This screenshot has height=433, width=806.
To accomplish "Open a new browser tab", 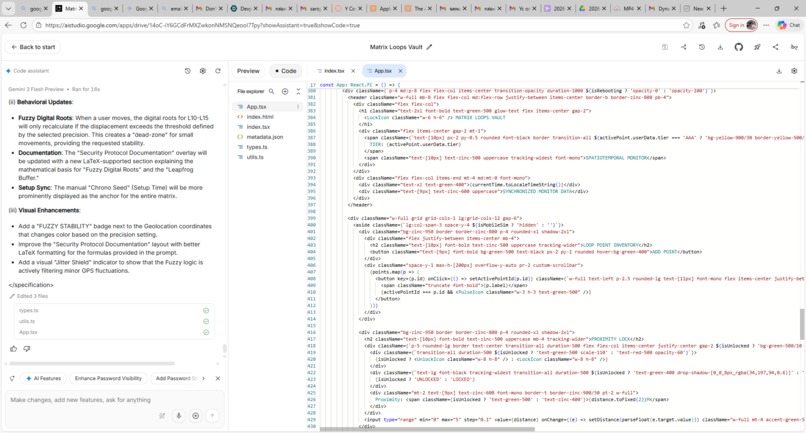I will pyautogui.click(x=723, y=8).
